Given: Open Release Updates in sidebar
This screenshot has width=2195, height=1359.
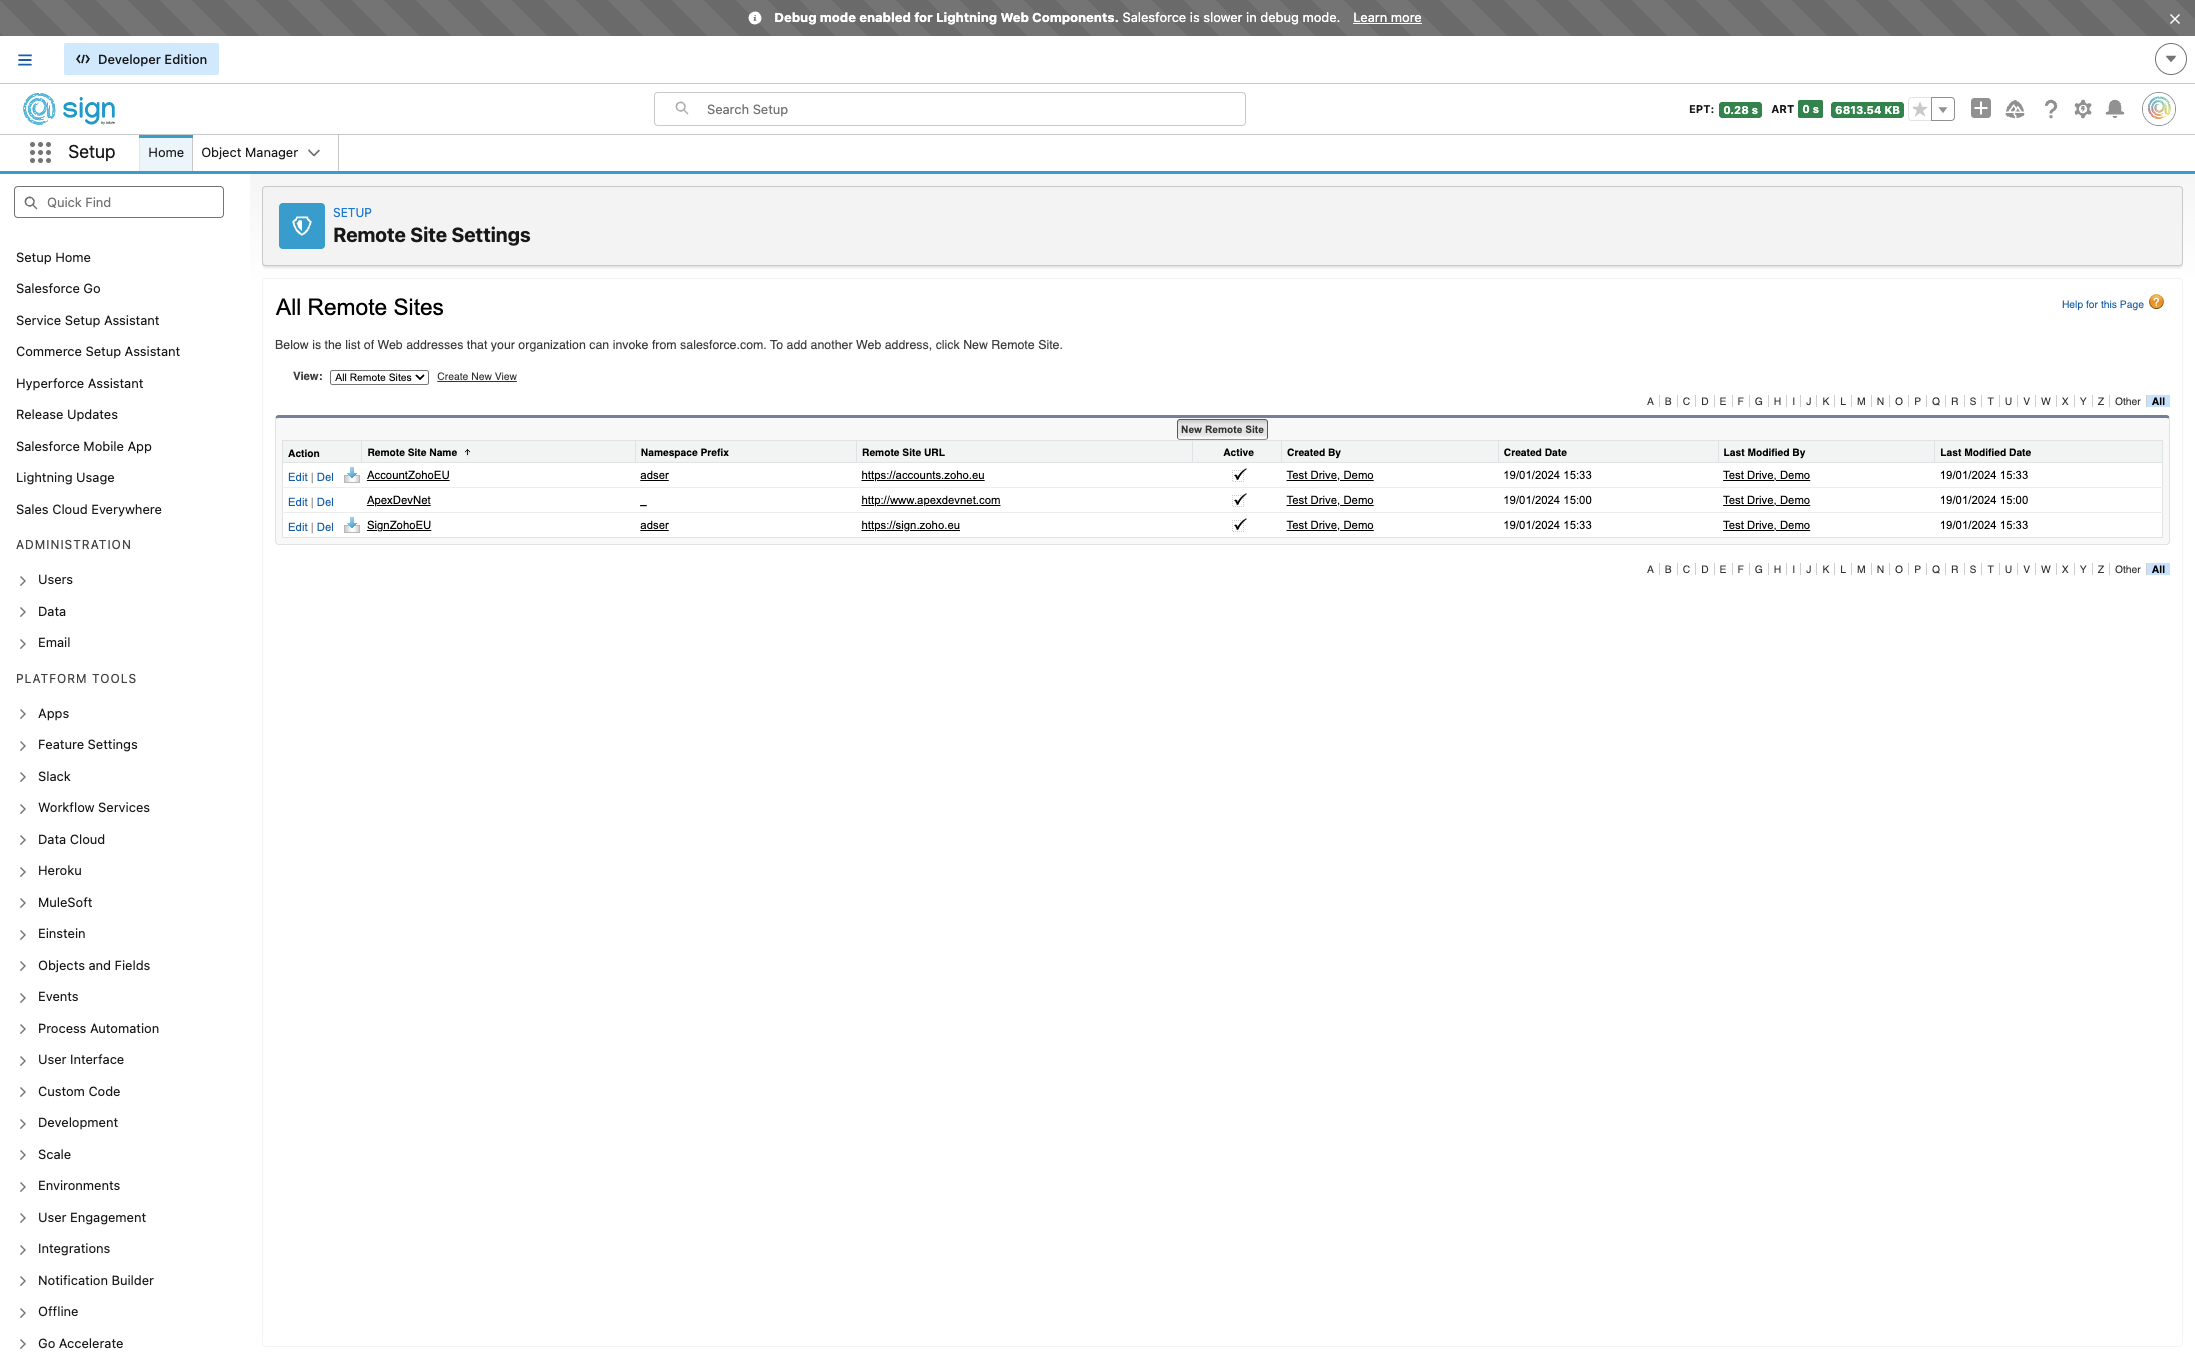Looking at the screenshot, I should pyautogui.click(x=67, y=415).
